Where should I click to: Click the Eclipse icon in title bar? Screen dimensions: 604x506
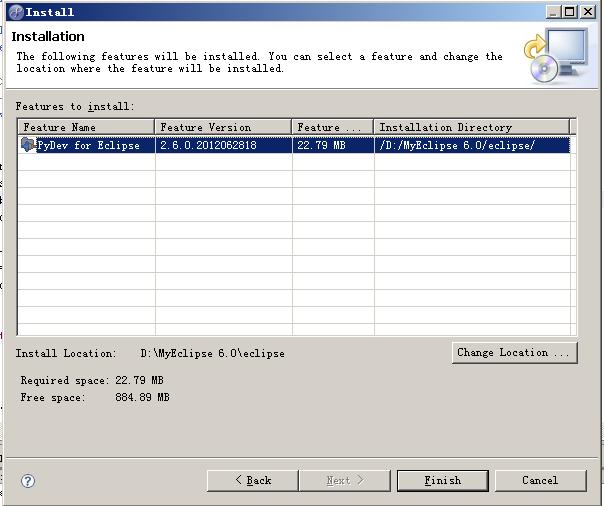16,12
